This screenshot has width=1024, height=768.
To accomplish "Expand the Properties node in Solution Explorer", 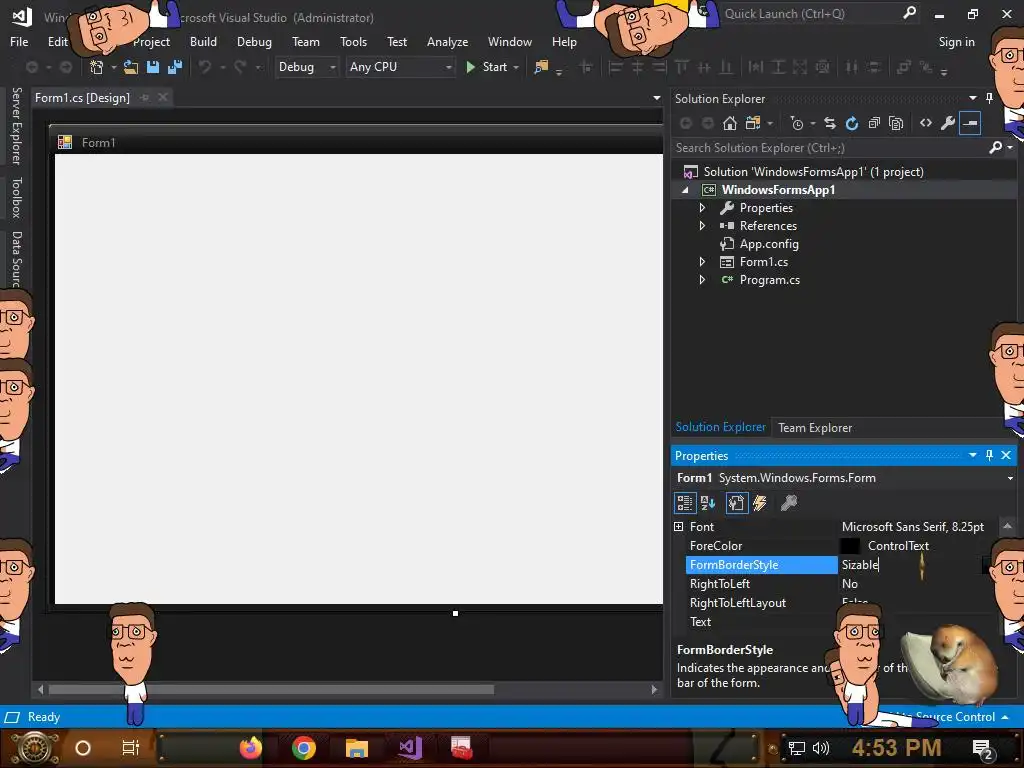I will pyautogui.click(x=703, y=208).
